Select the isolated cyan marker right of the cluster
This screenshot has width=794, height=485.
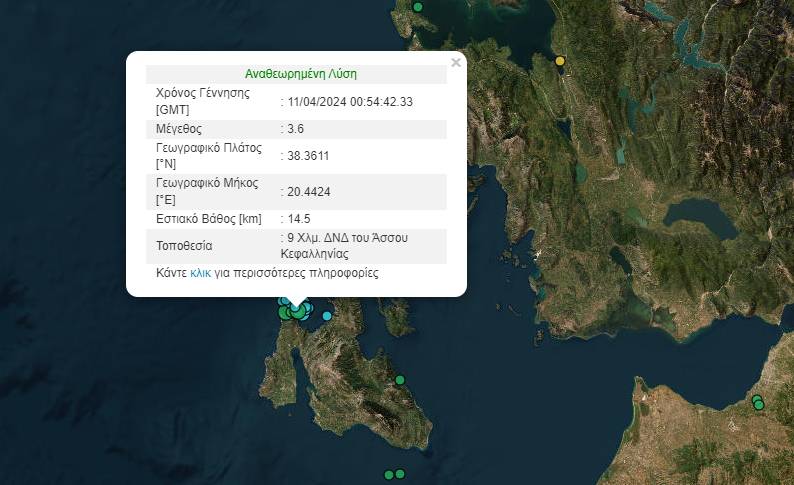click(x=327, y=316)
